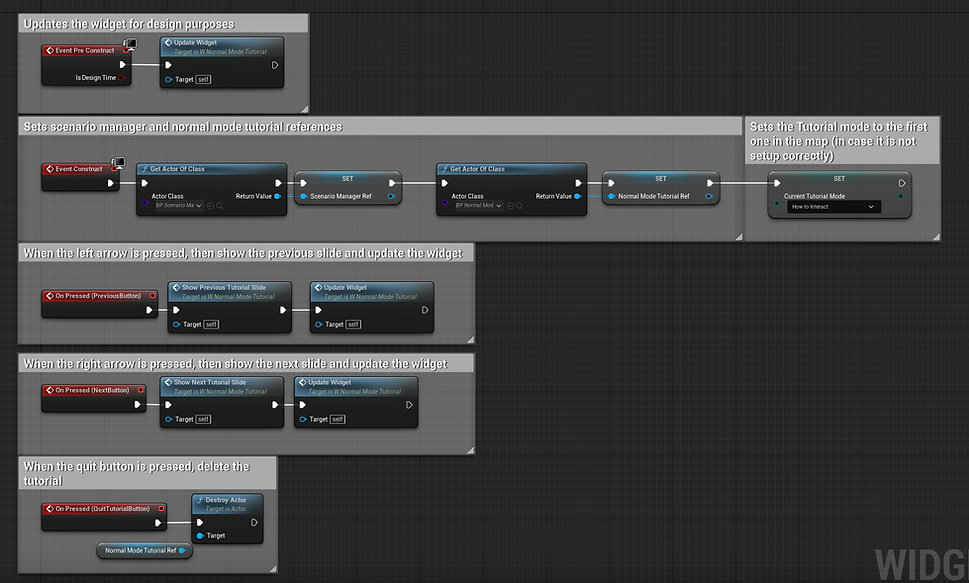
Task: Click the Normal Mode Tutorial Ref input pin on SET node
Action: pyautogui.click(x=612, y=197)
